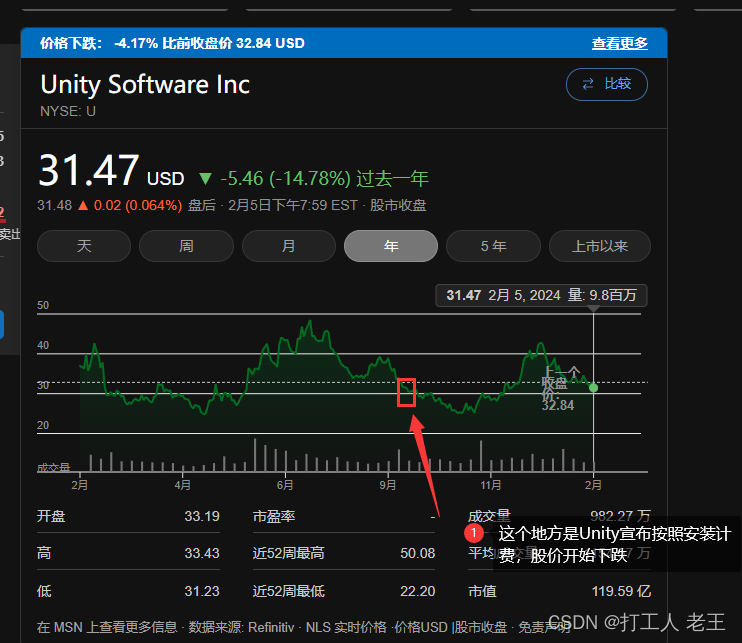
Task: Click the 31.47 USD price
Action: click(111, 171)
